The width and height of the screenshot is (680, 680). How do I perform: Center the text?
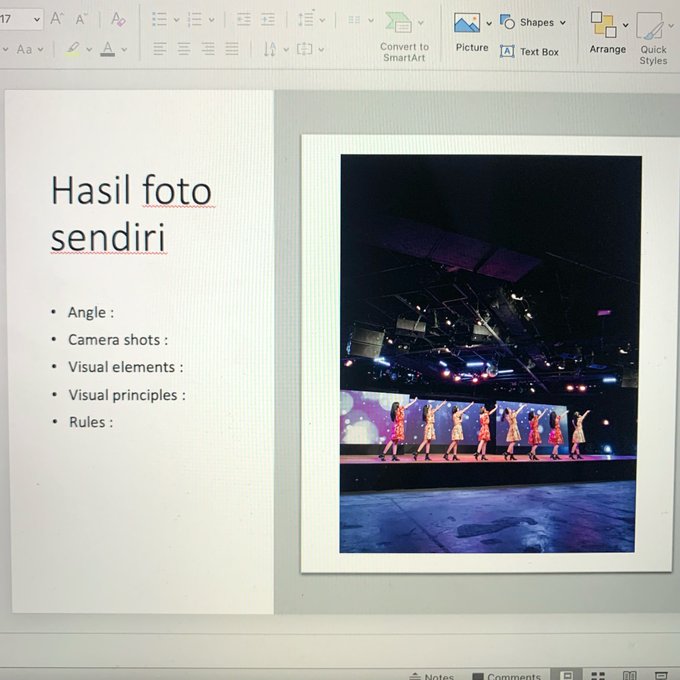[184, 49]
